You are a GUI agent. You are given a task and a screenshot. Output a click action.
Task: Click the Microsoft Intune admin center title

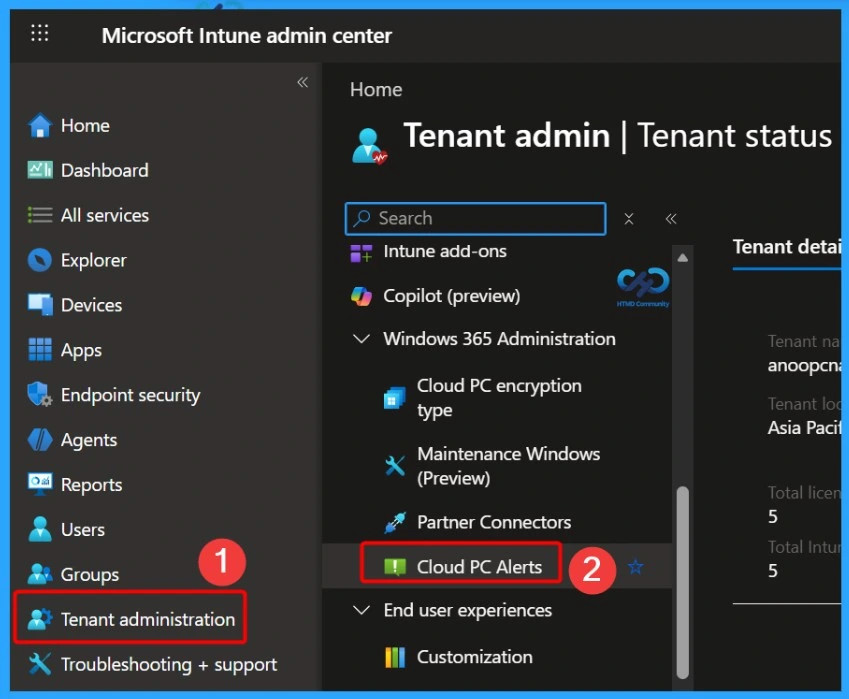click(x=246, y=36)
